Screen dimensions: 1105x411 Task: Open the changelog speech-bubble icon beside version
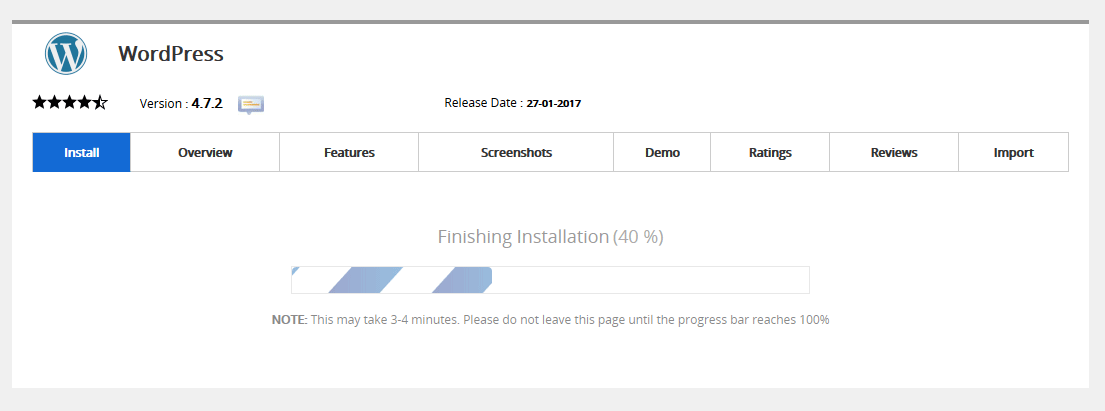pos(250,104)
